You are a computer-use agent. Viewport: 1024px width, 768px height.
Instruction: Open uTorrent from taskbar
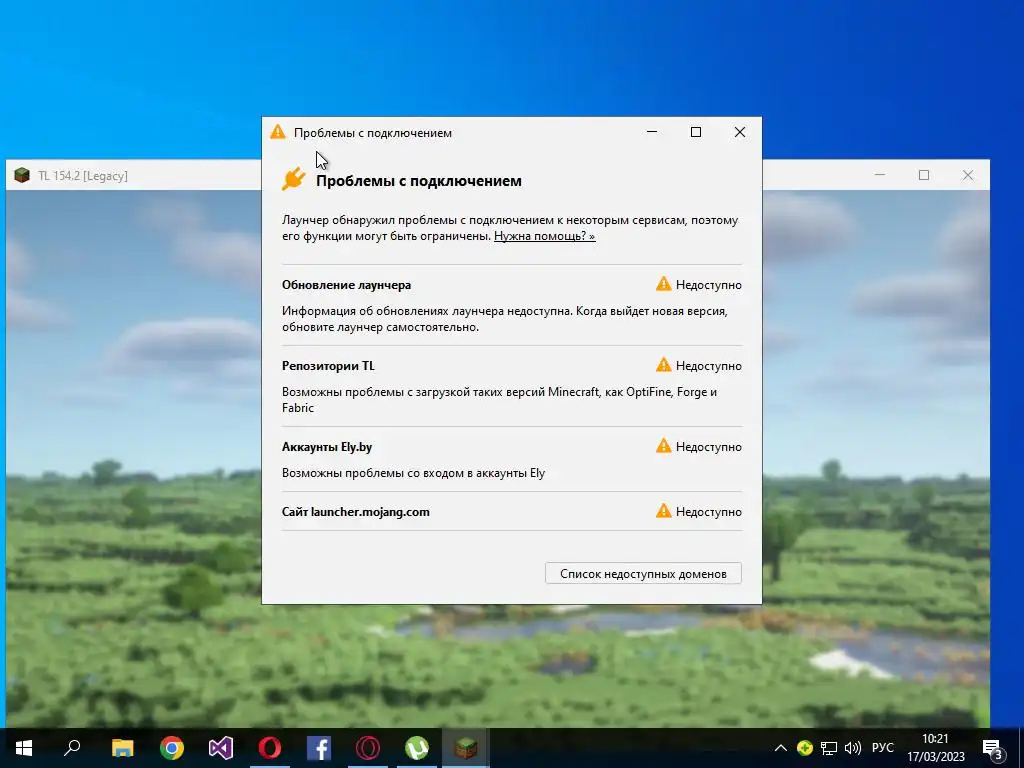click(x=417, y=748)
